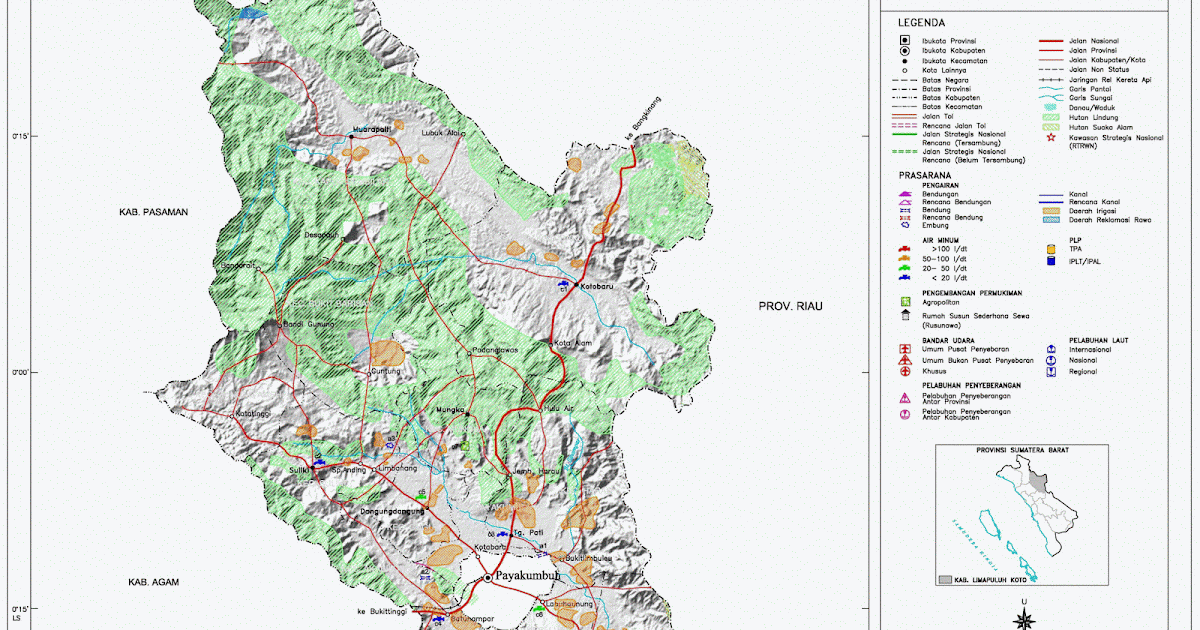The height and width of the screenshot is (630, 1200).
Task: Click the PELABUHAN LAUT heading
Action: pos(1099,340)
